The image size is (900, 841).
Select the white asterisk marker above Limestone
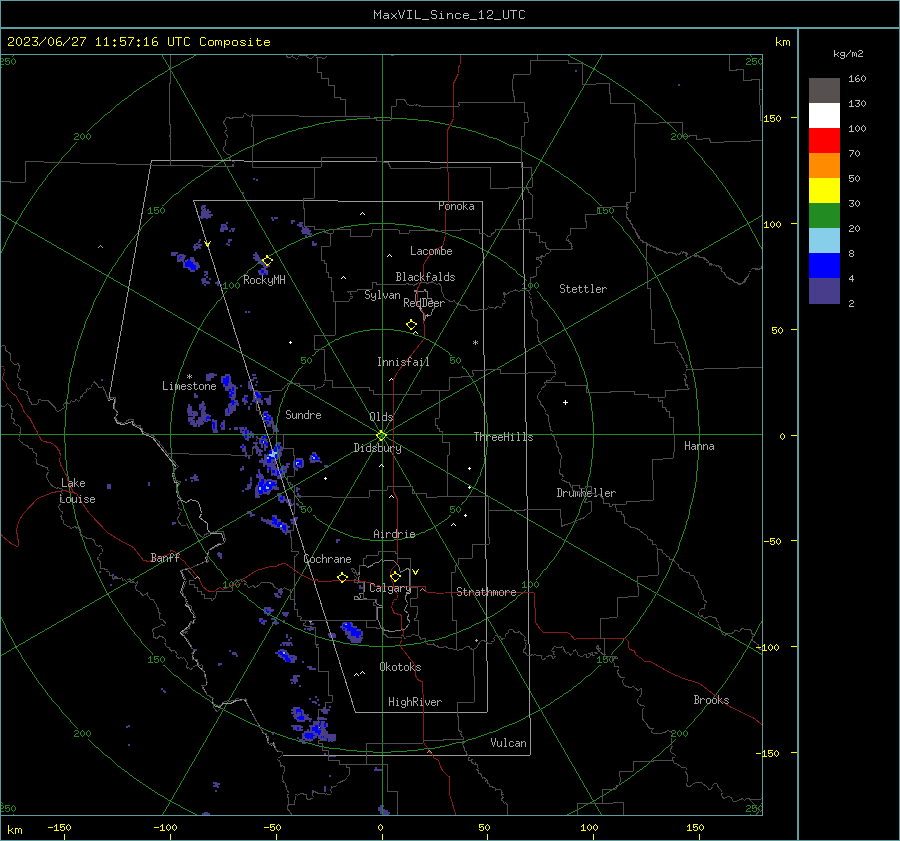[x=189, y=377]
